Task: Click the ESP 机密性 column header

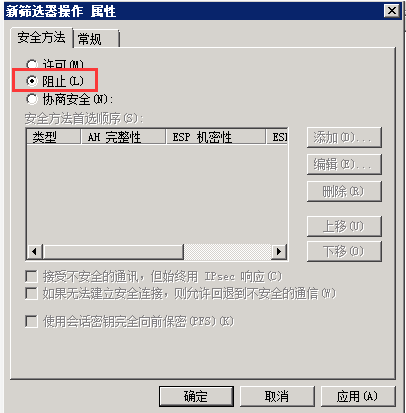Action: click(x=216, y=137)
